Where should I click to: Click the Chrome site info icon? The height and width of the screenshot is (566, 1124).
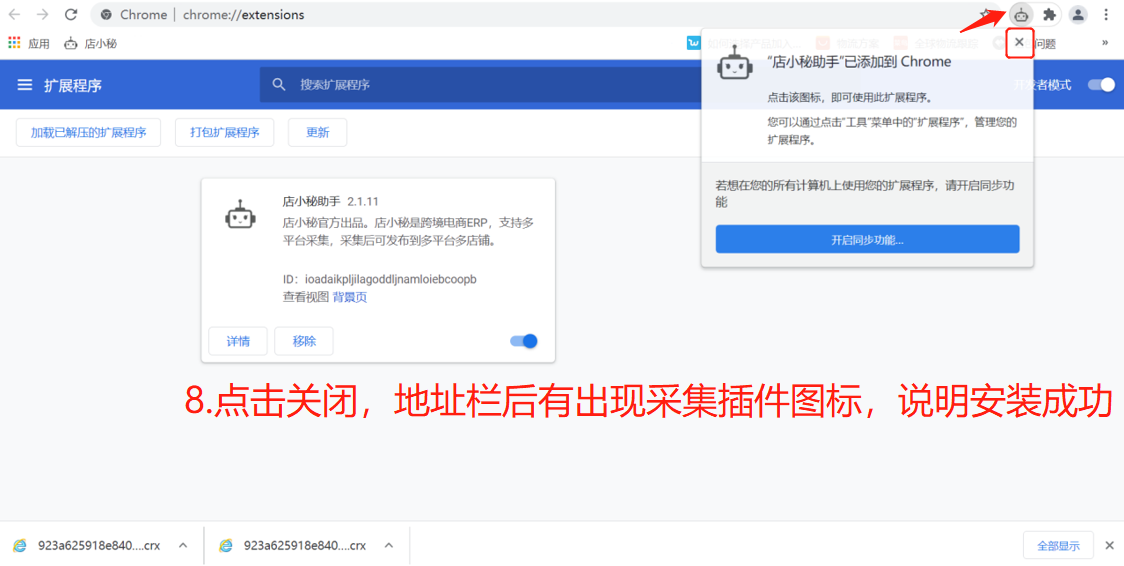107,14
